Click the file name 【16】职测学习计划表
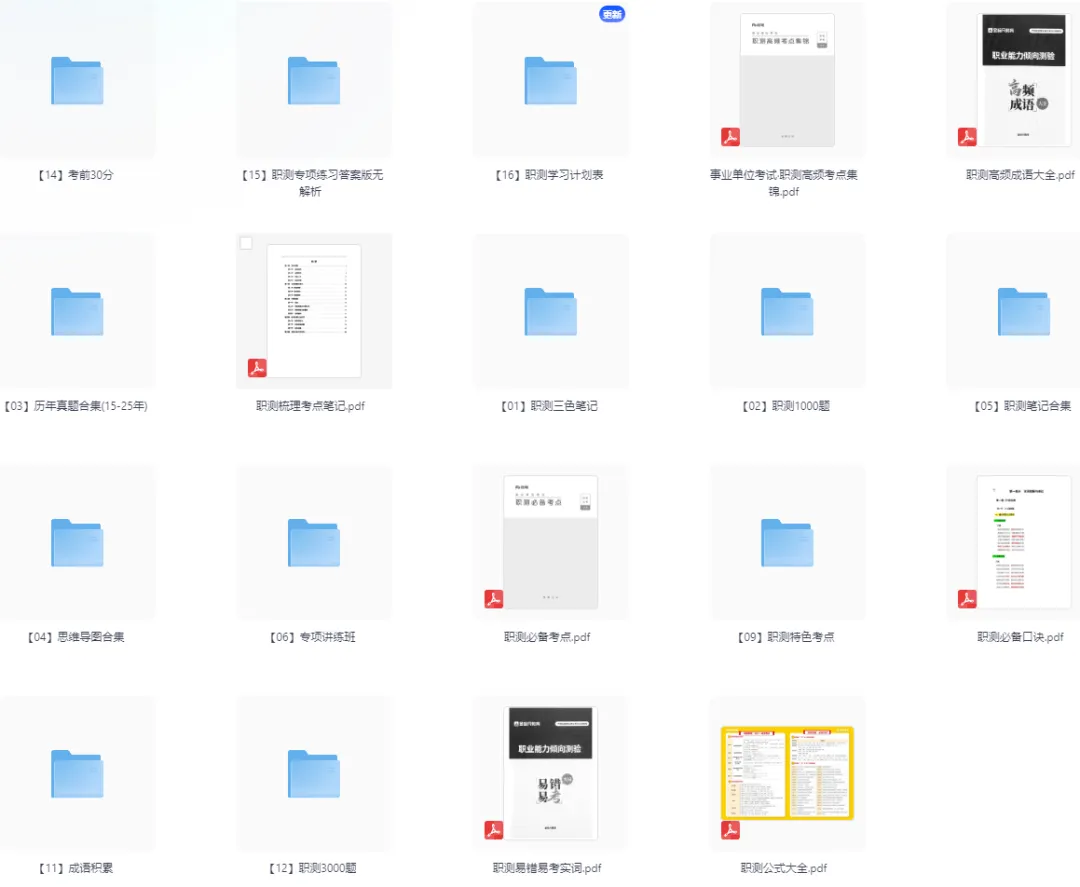Viewport: 1080px width, 887px height. tap(549, 175)
